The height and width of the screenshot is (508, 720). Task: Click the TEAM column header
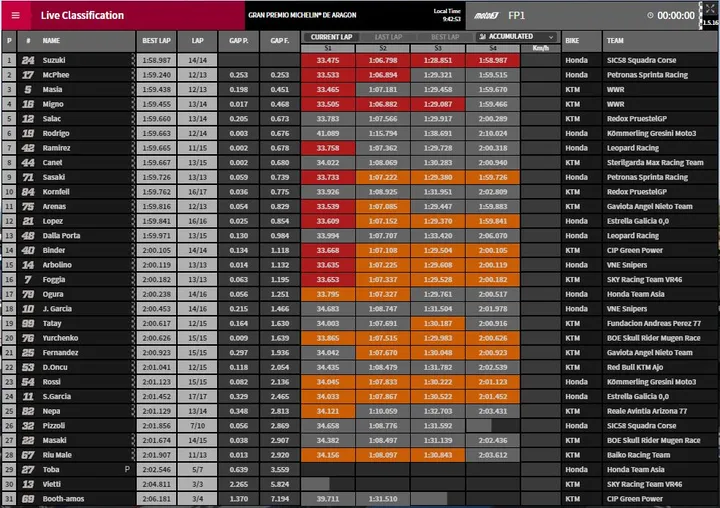coord(615,41)
